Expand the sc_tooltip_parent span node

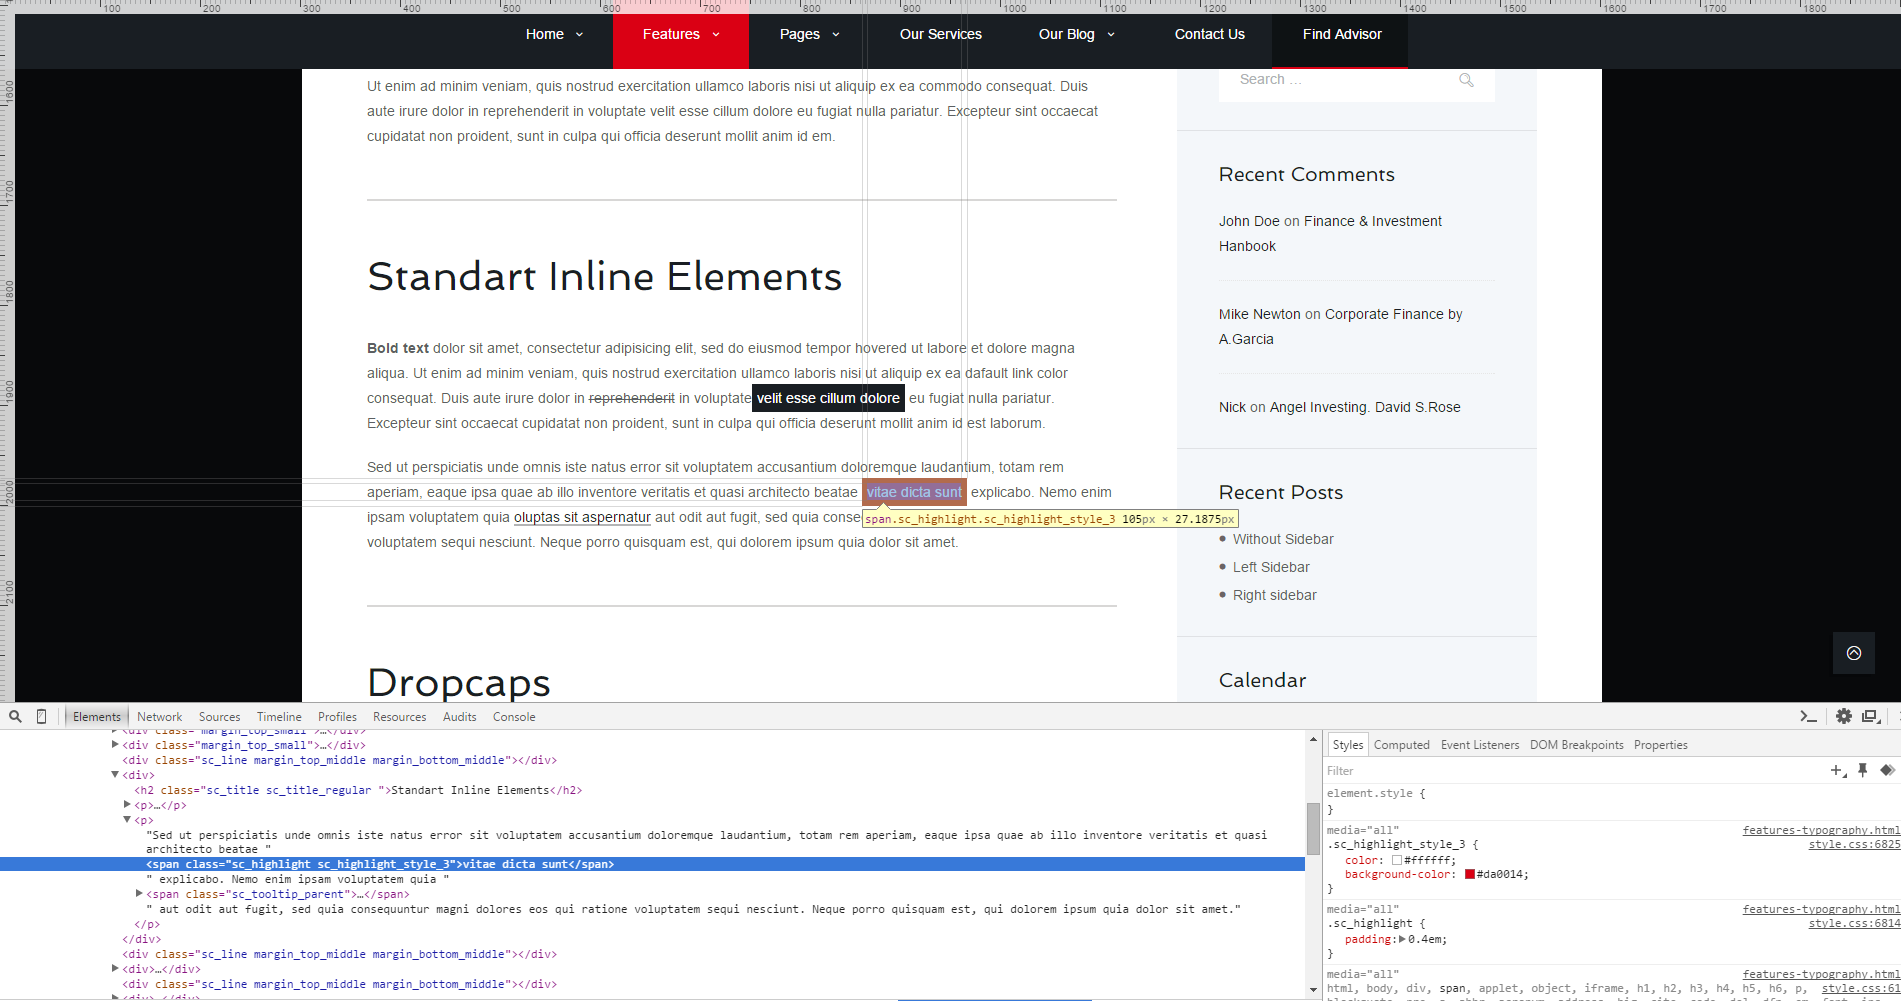[x=139, y=893]
